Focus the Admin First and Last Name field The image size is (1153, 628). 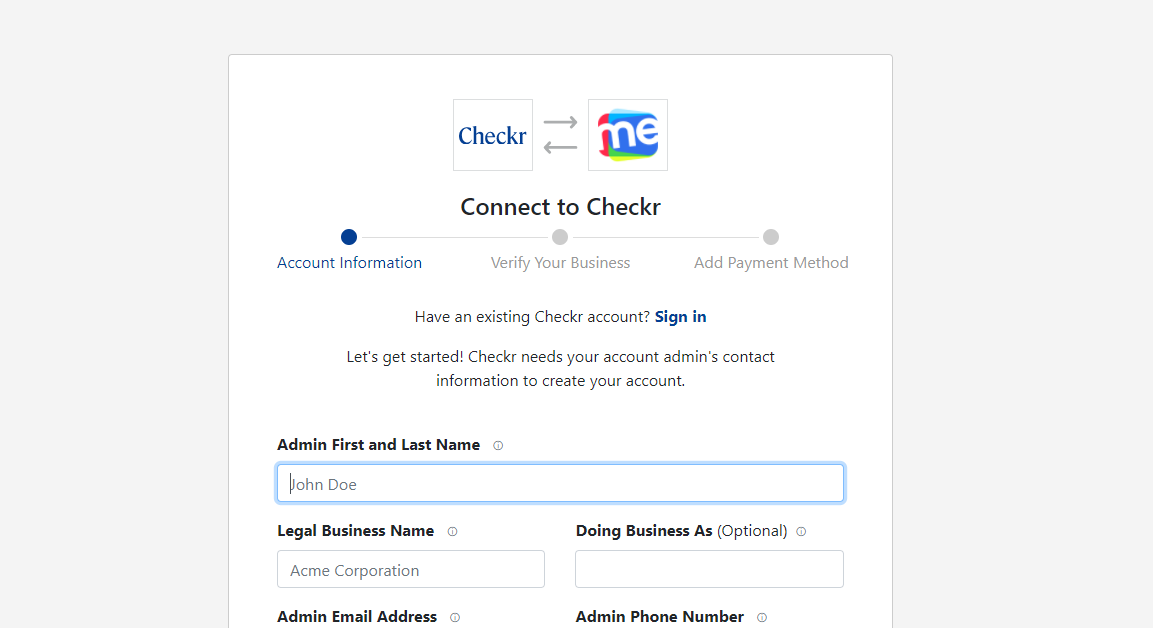[560, 484]
